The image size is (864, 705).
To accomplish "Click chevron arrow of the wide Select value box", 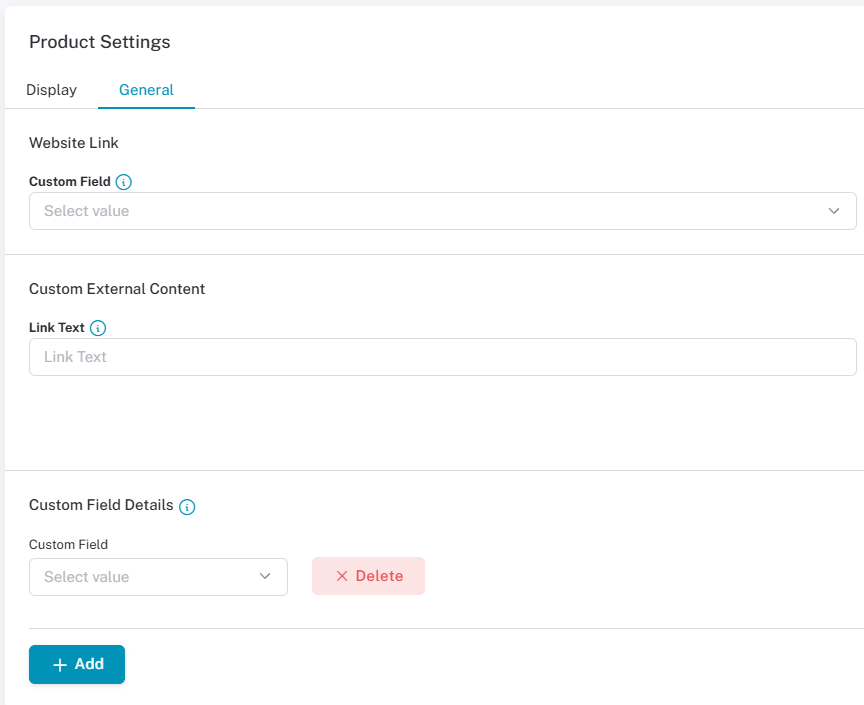I will point(834,211).
